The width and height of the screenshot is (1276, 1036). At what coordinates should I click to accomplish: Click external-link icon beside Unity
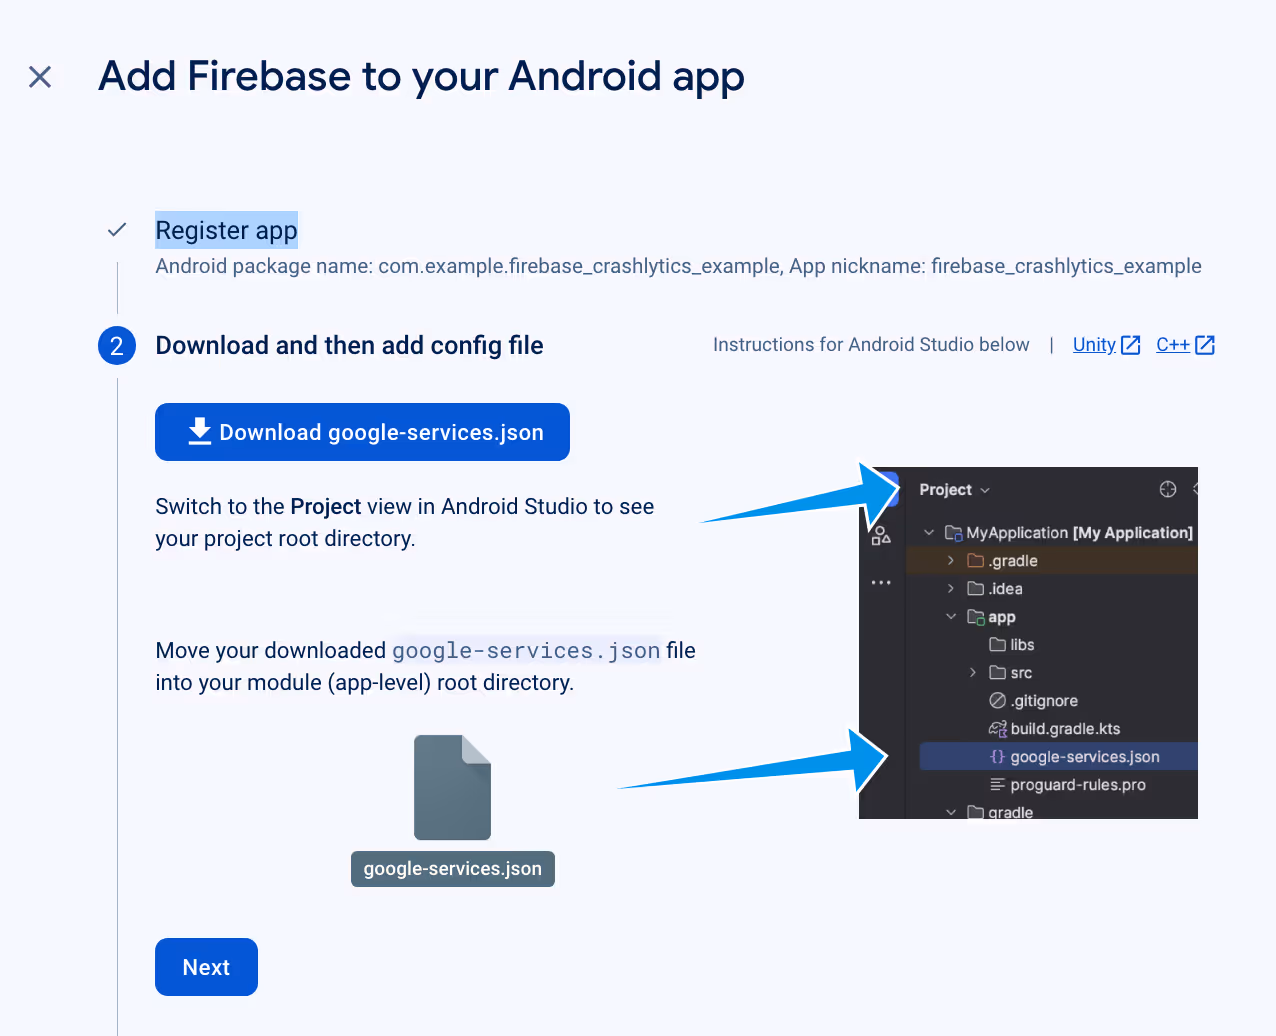1131,345
